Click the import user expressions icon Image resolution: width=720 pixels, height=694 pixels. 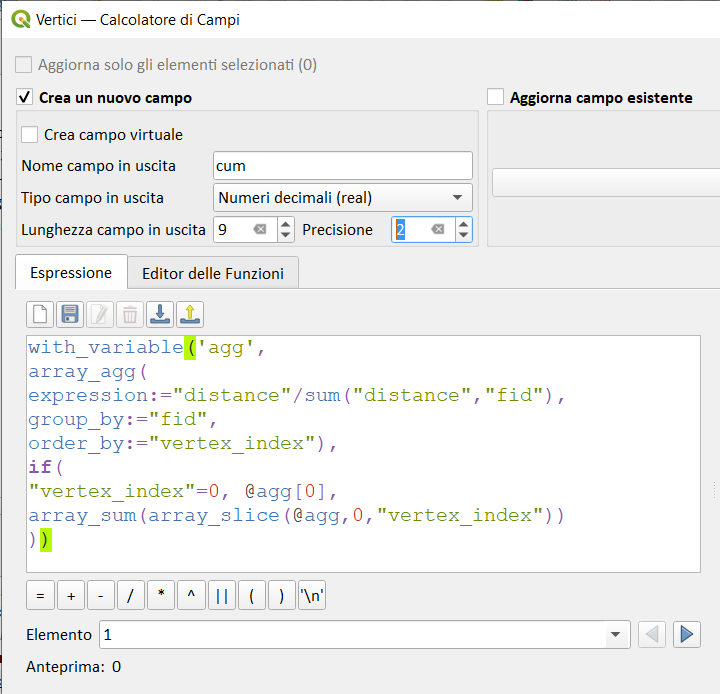pyautogui.click(x=160, y=315)
